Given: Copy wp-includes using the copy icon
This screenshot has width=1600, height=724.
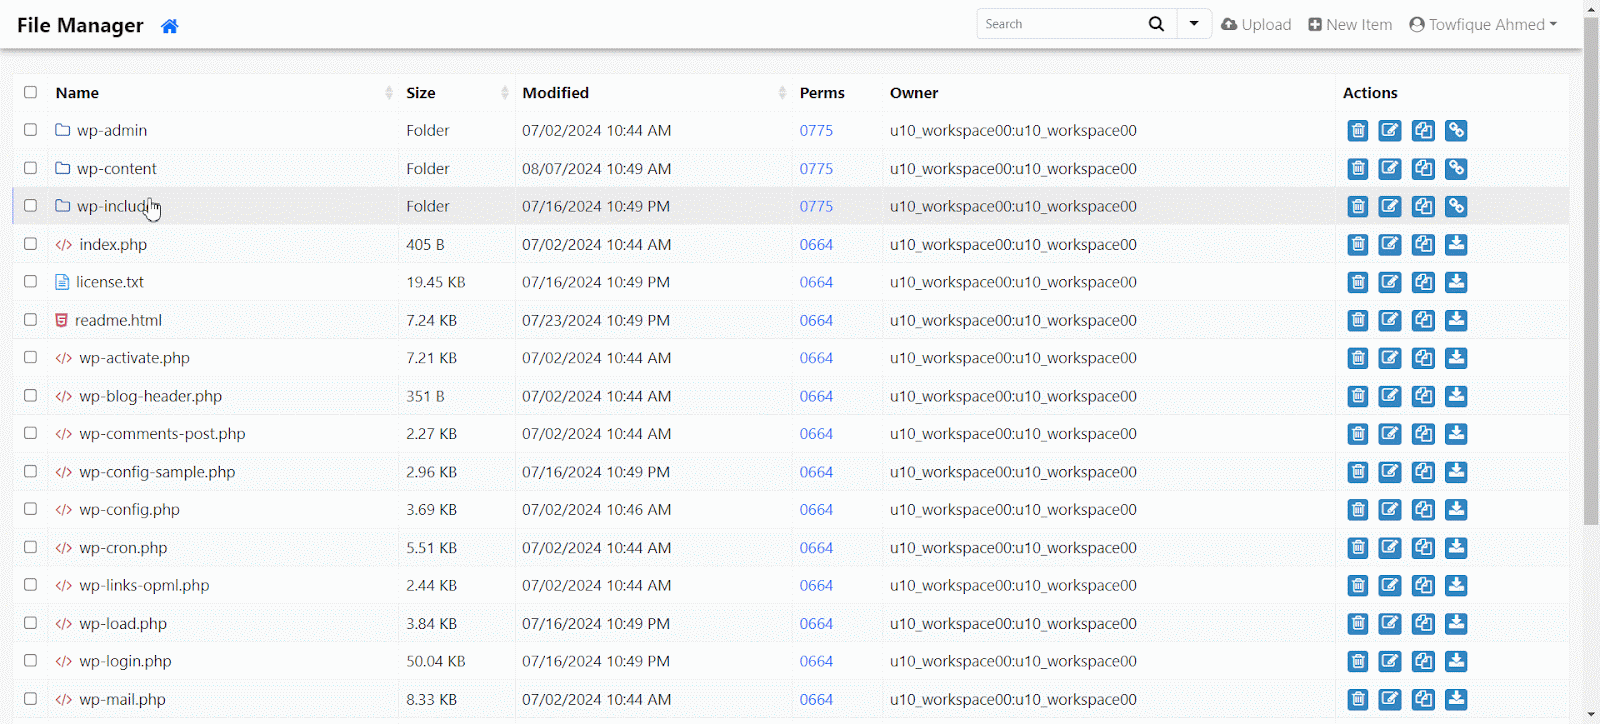Looking at the screenshot, I should [1423, 206].
